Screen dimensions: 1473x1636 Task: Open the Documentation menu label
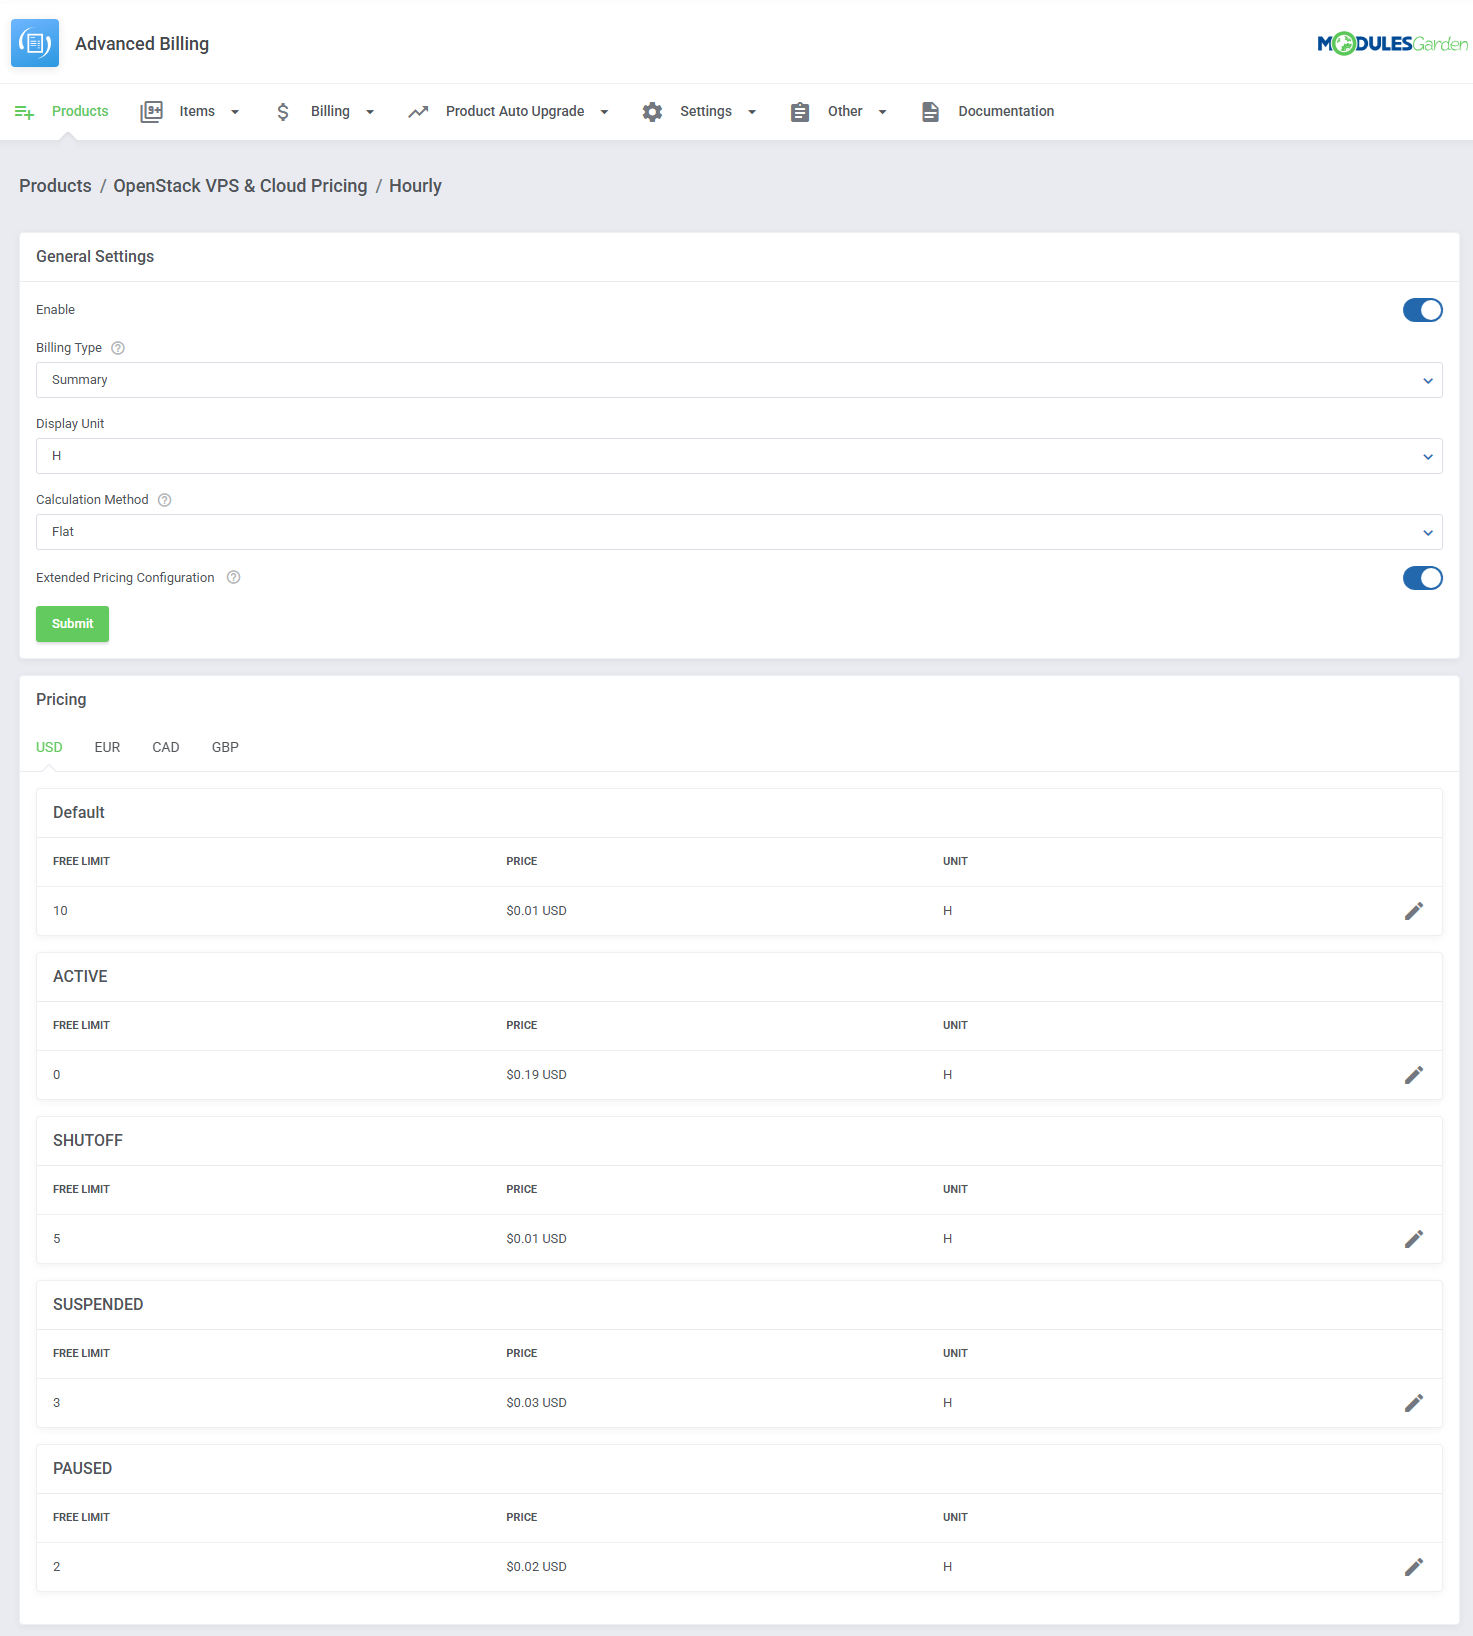1006,111
